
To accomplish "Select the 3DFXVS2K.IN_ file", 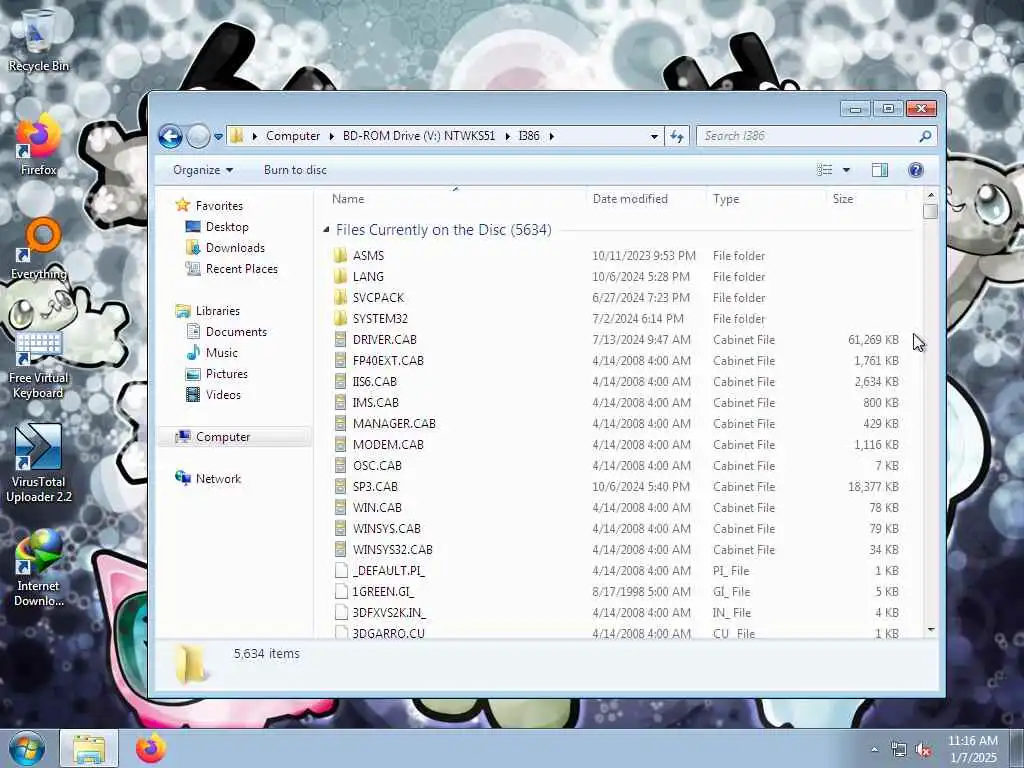I will tap(389, 613).
